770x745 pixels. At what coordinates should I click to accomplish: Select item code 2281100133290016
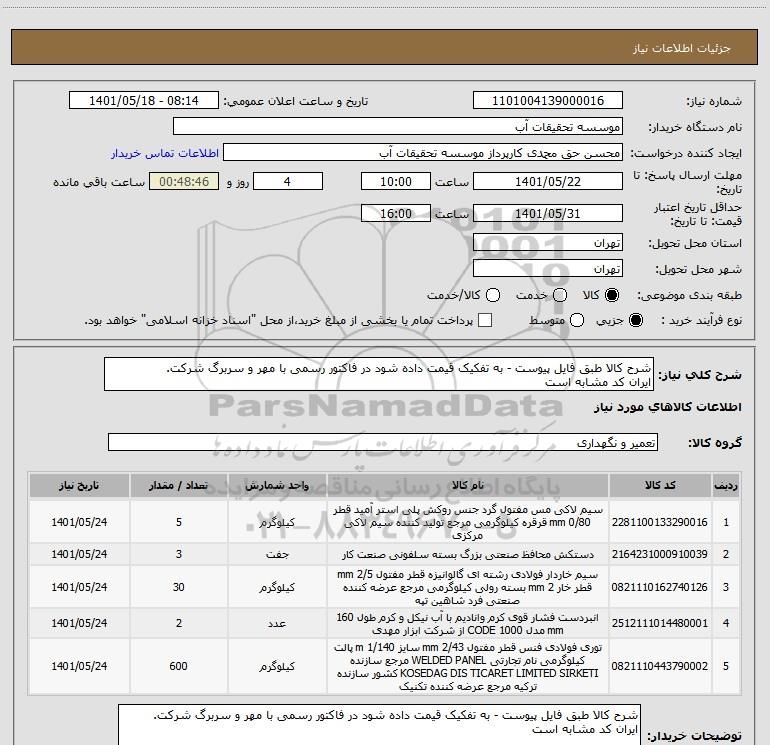click(660, 522)
